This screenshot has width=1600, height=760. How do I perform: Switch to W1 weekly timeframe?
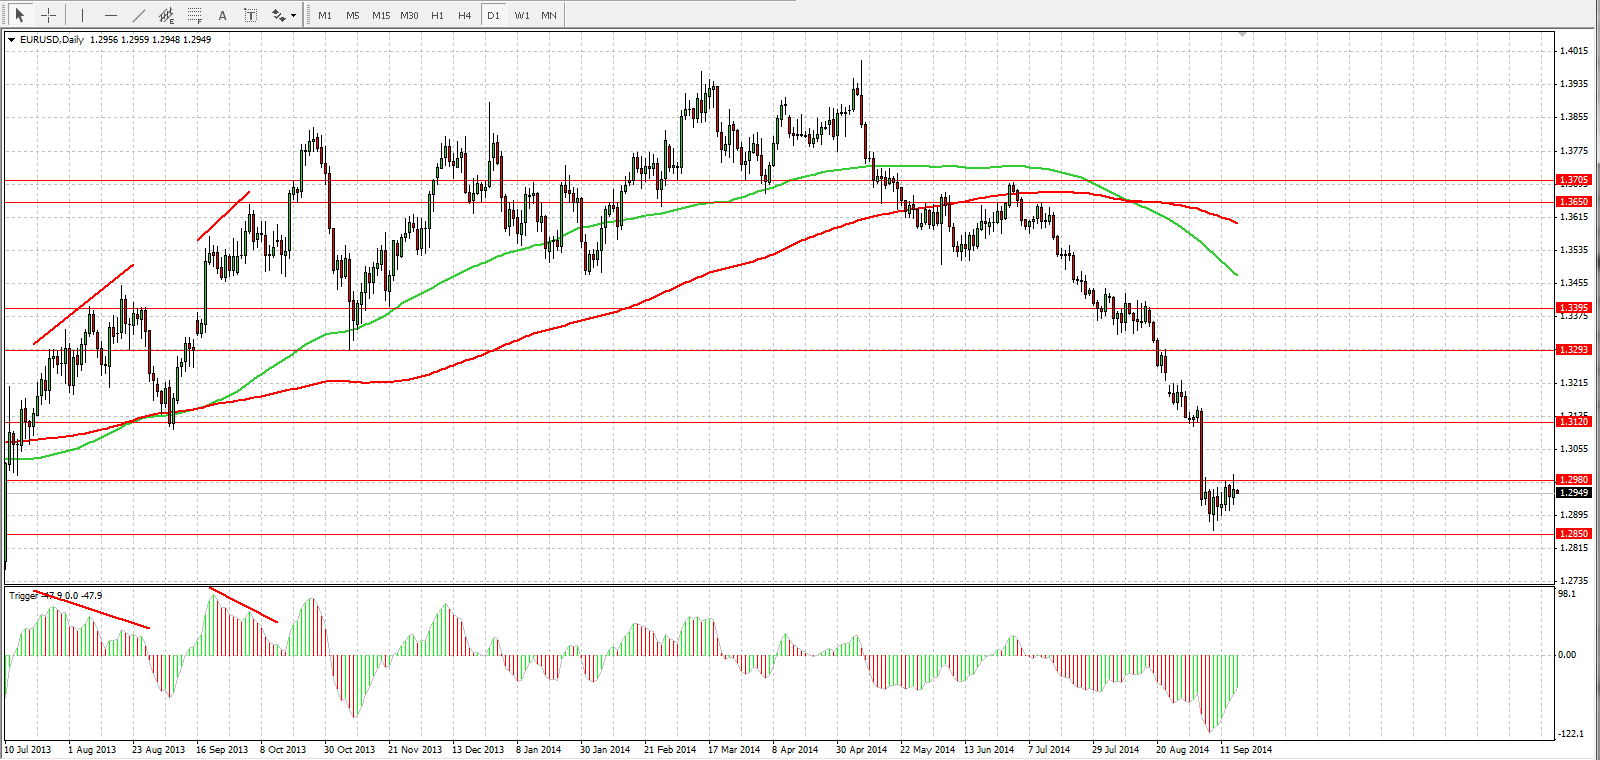tap(522, 15)
